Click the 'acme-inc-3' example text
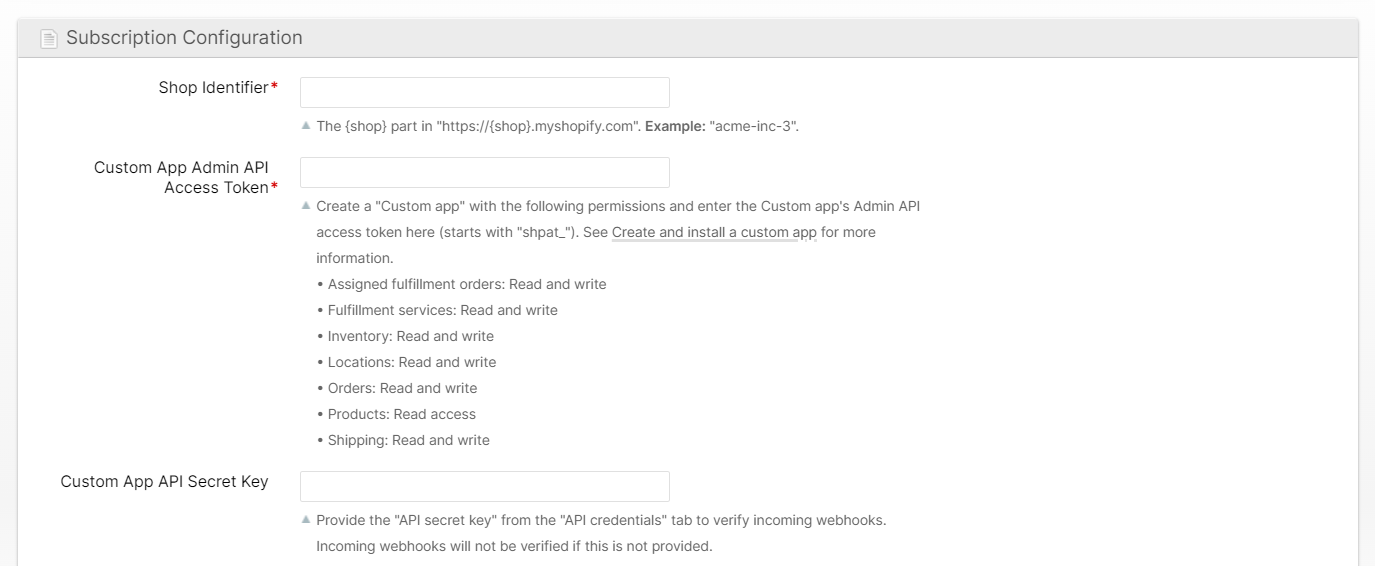 click(x=753, y=127)
